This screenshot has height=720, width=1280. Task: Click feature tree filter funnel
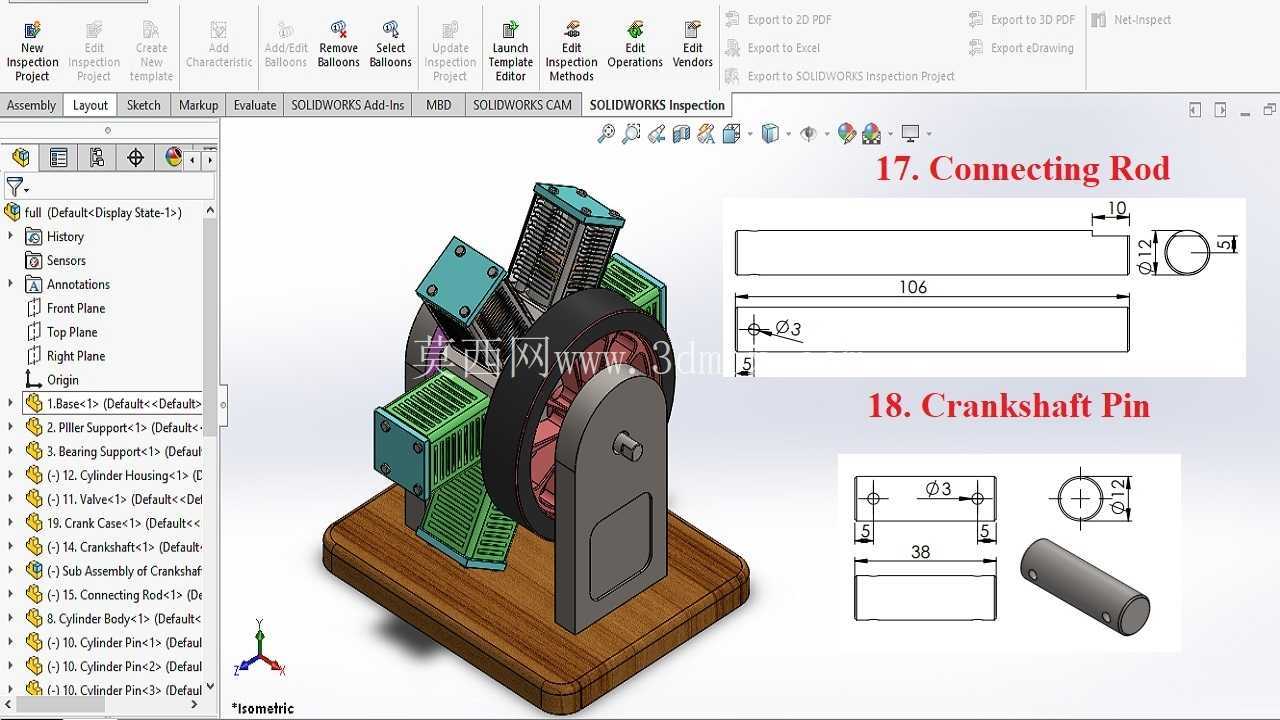click(15, 186)
